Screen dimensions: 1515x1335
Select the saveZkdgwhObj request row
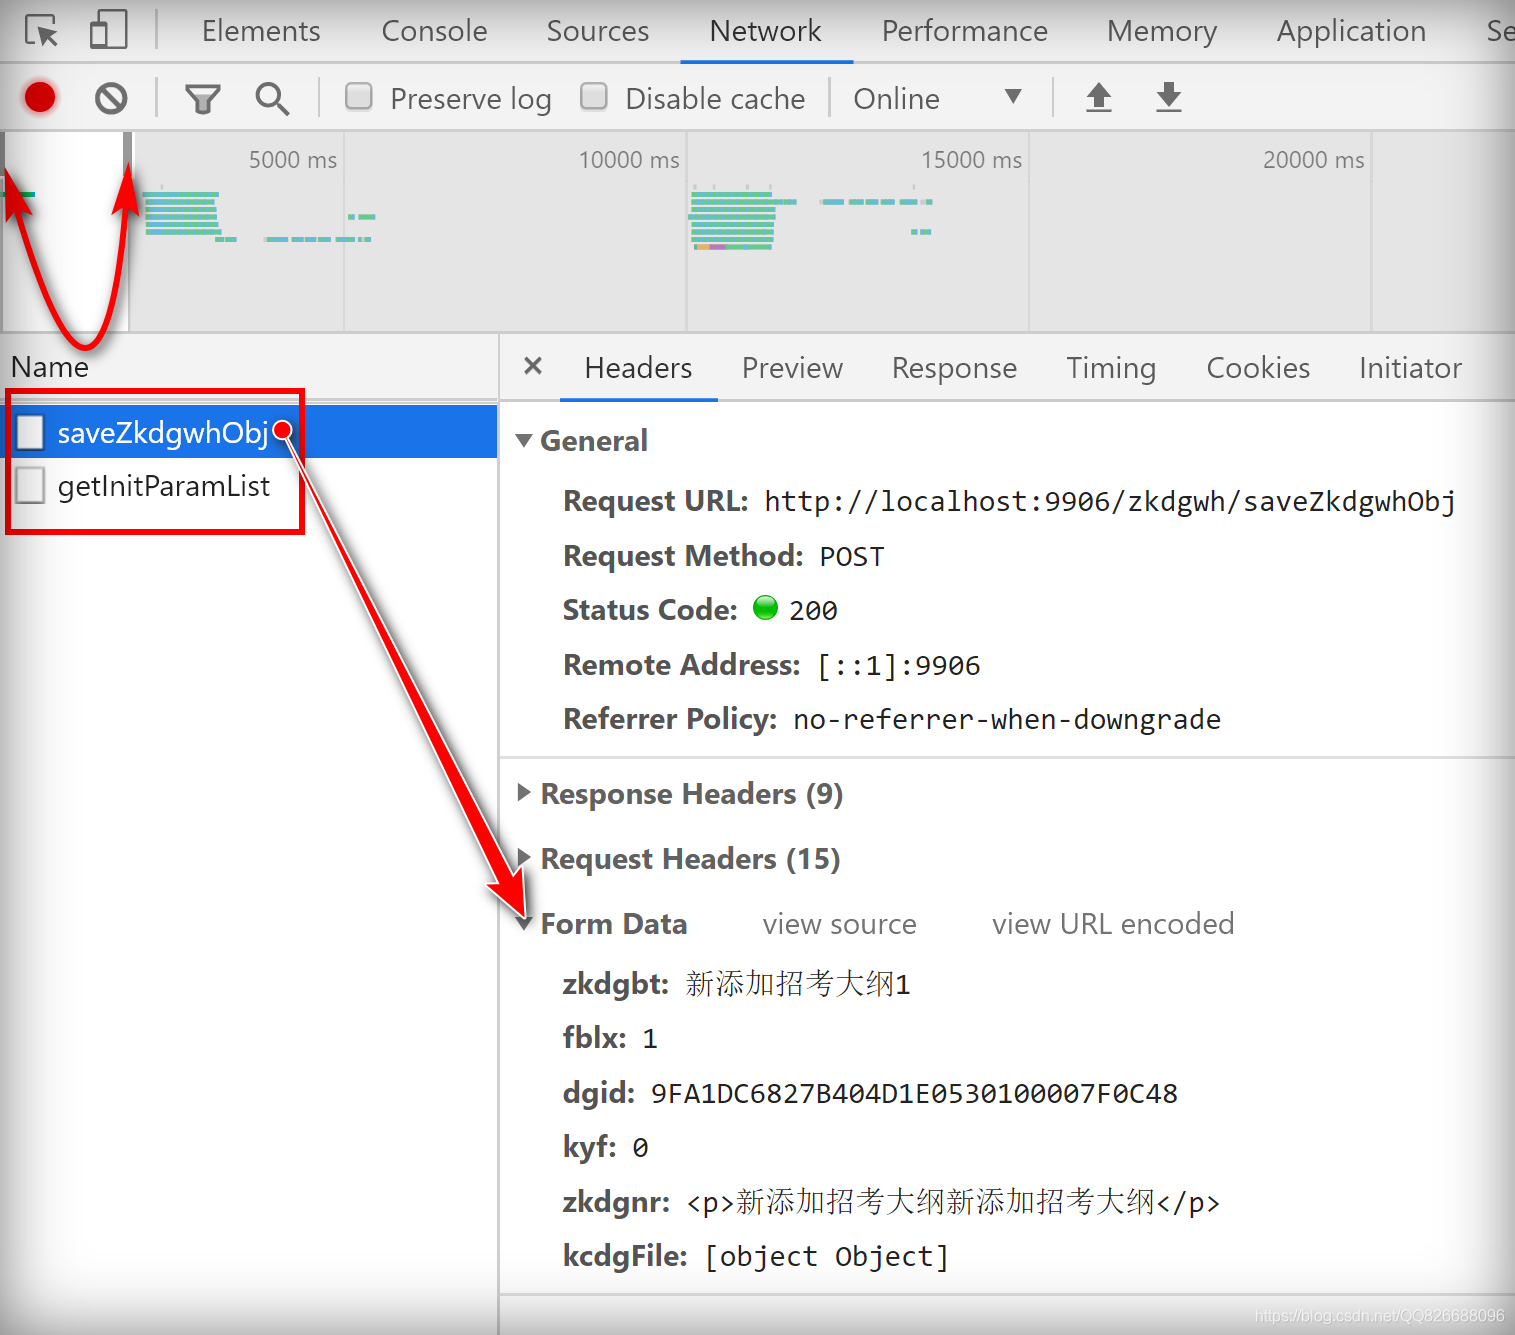(250, 432)
